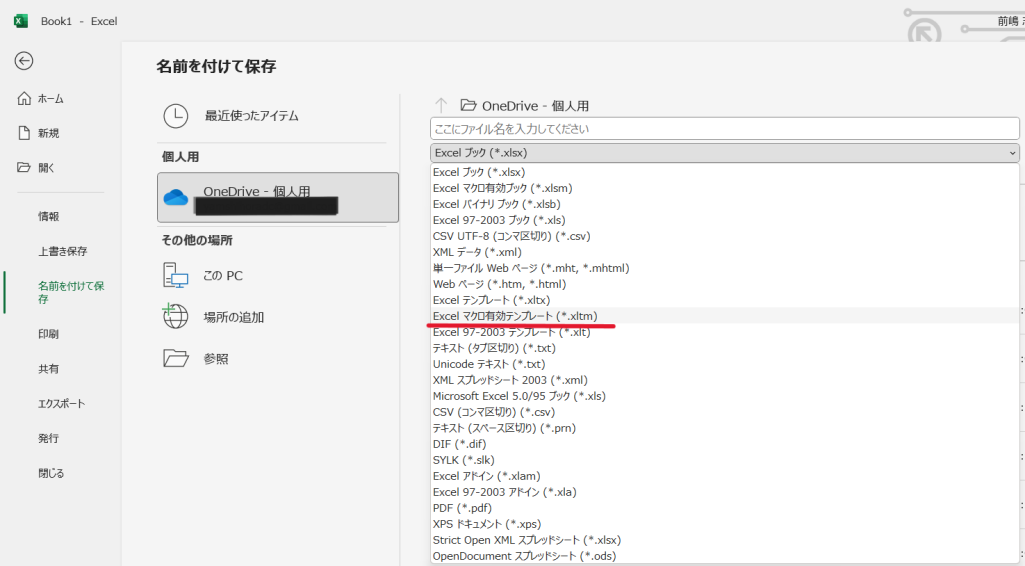Select 情報 in sidebar

click(x=48, y=216)
